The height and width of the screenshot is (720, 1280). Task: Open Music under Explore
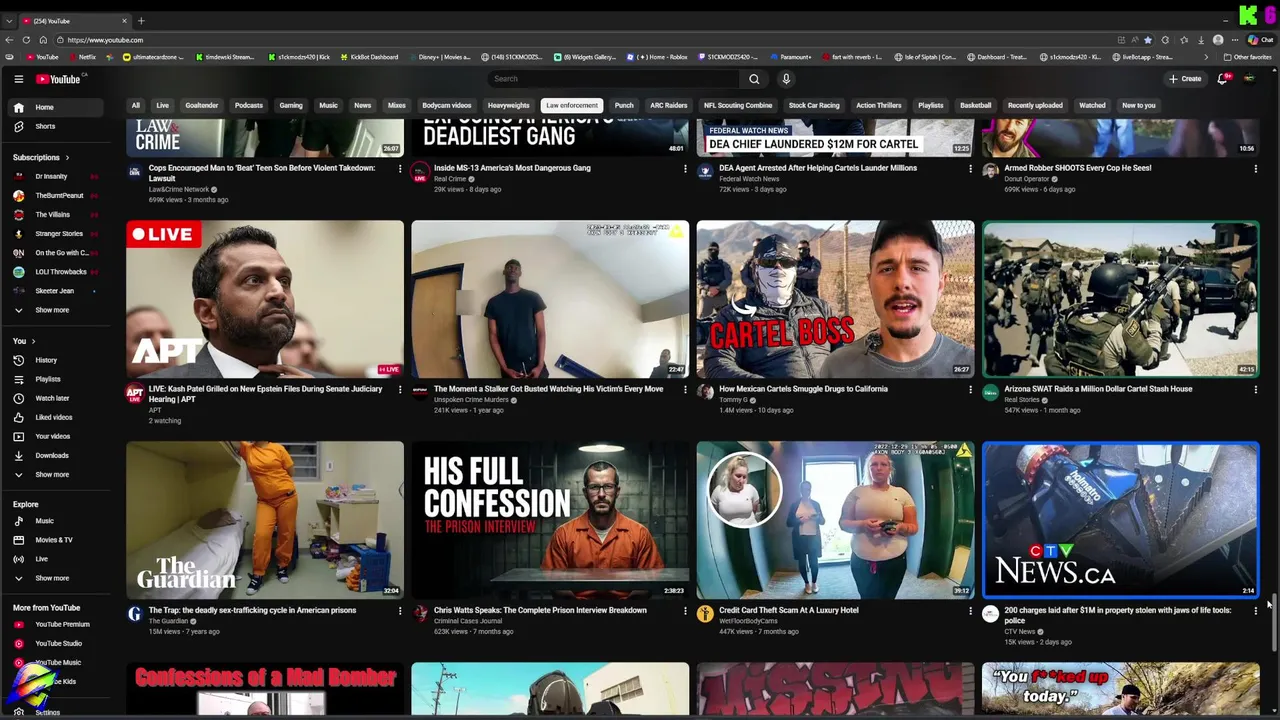point(56,521)
